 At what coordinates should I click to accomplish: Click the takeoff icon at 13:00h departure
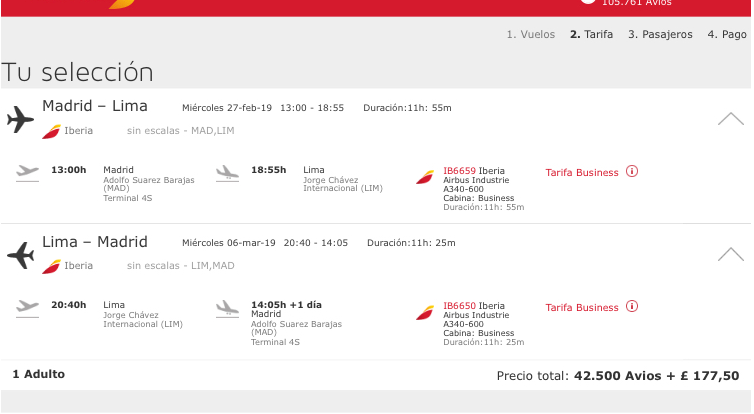click(x=28, y=172)
